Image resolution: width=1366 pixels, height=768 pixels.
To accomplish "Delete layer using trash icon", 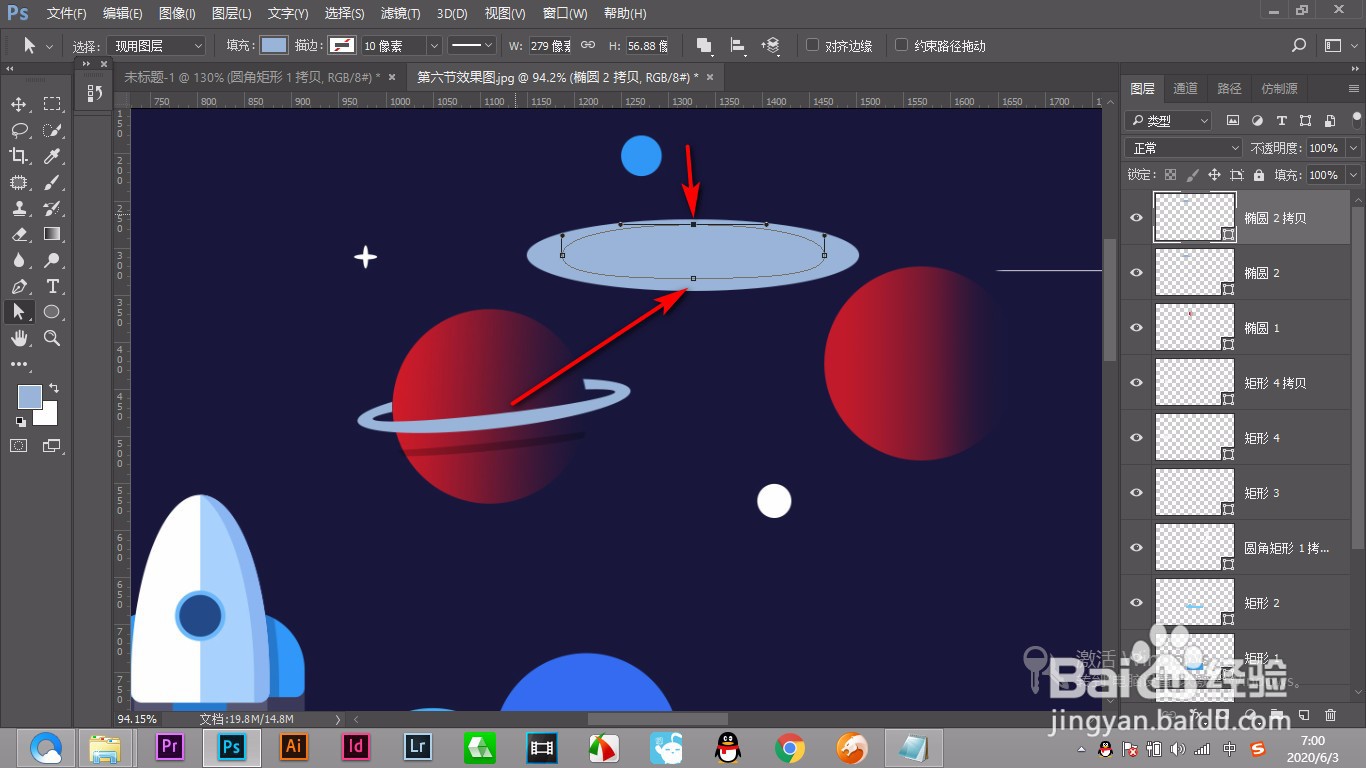I will click(1330, 715).
